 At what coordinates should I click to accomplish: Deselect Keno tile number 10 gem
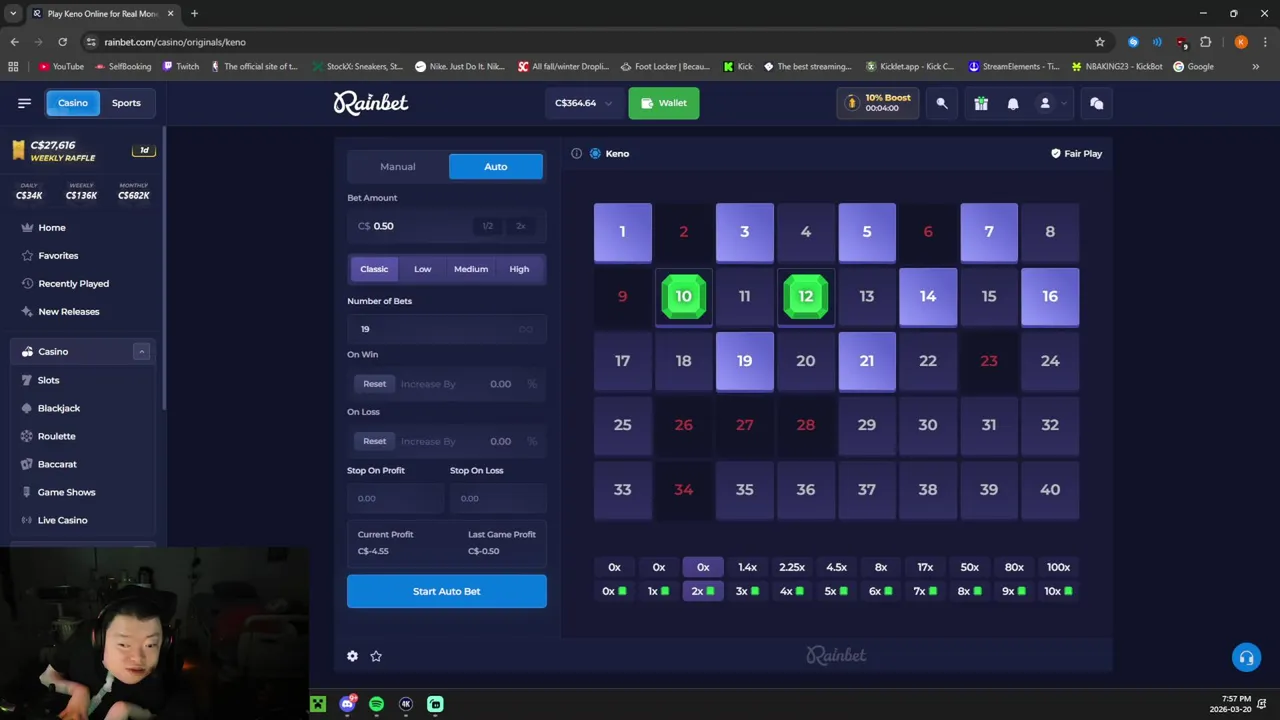684,297
